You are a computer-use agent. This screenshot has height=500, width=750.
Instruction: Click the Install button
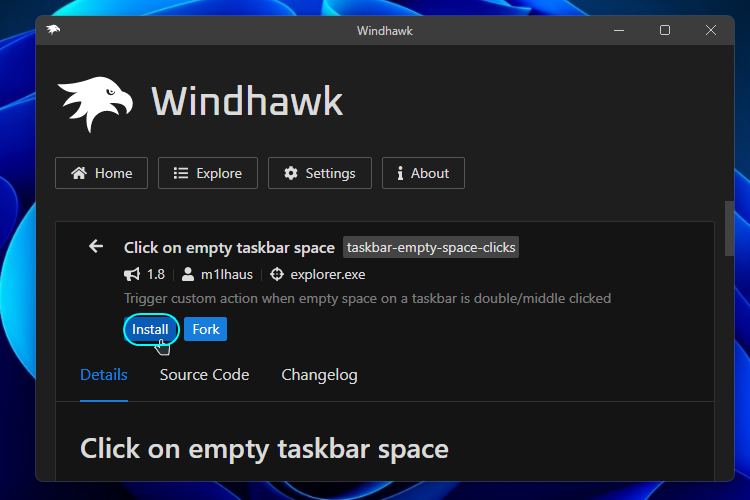point(150,329)
